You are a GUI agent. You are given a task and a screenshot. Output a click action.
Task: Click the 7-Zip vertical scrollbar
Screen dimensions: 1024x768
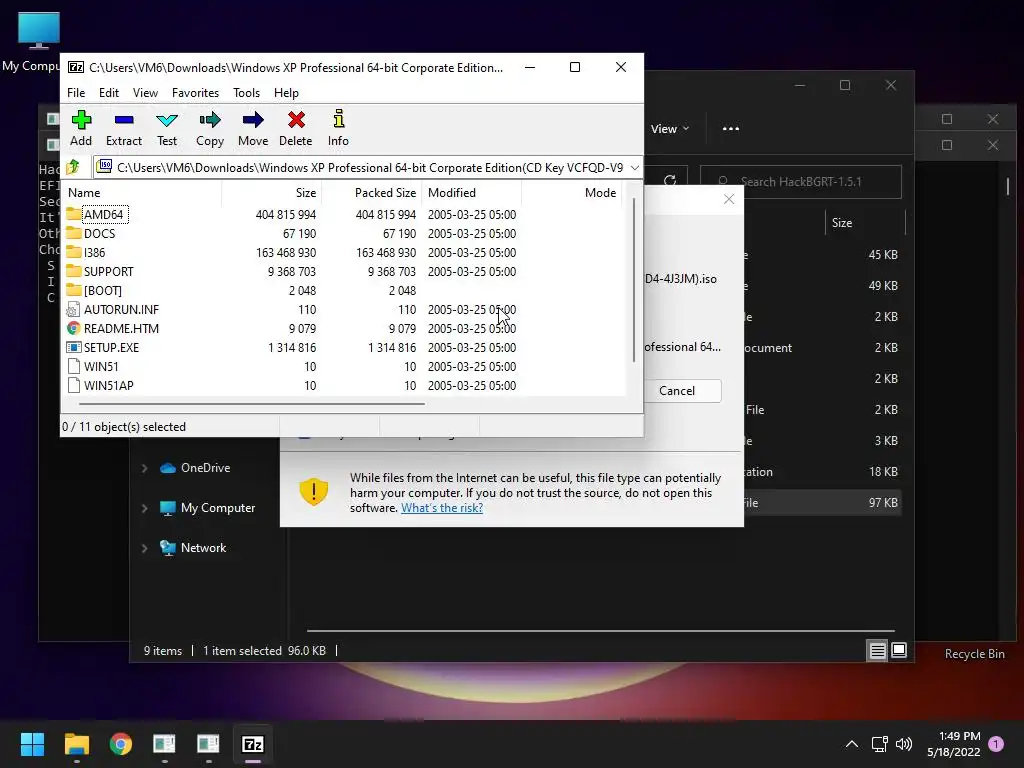point(633,280)
